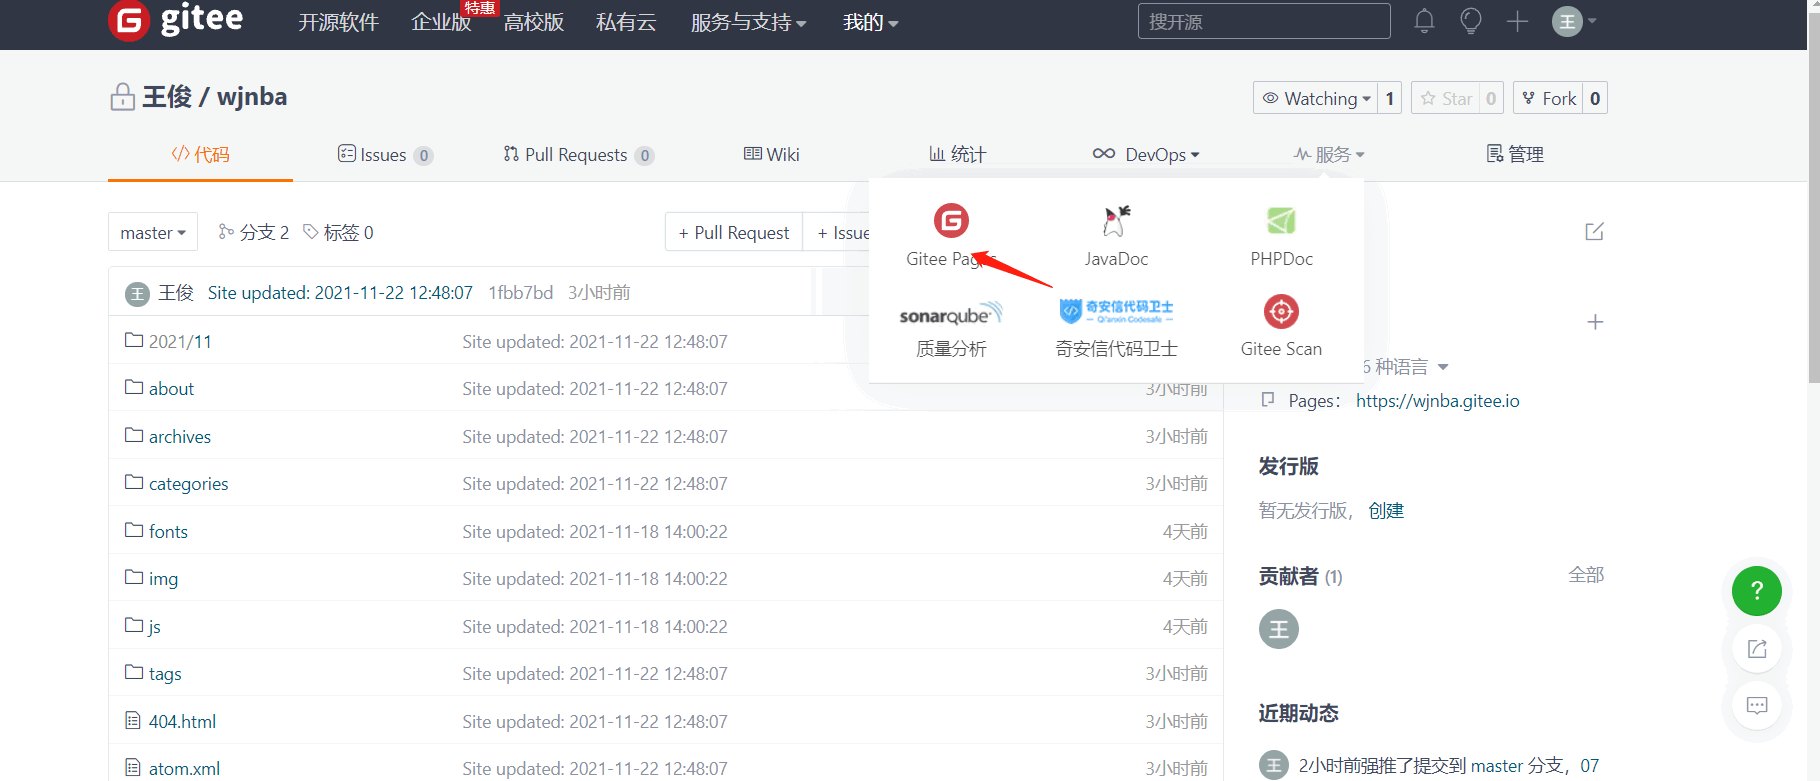Open the Wiki tab
Viewport: 1820px width, 781px height.
(x=771, y=154)
